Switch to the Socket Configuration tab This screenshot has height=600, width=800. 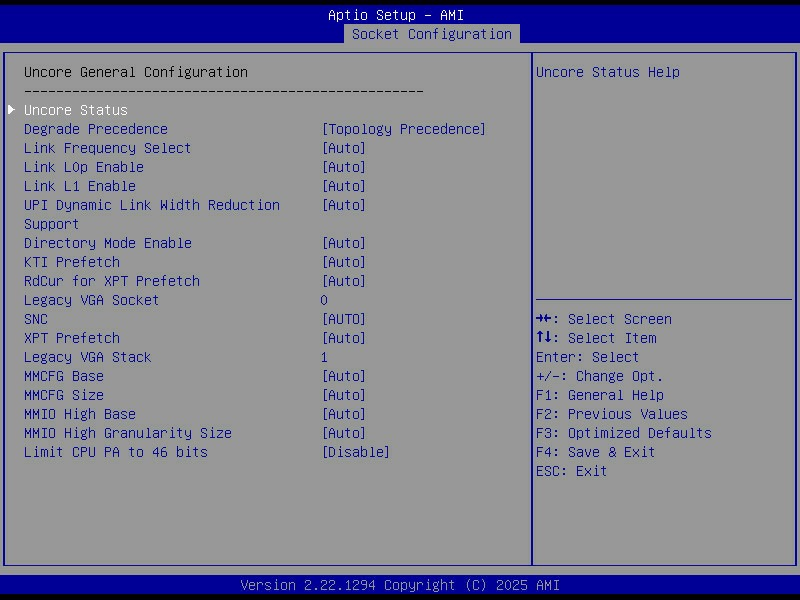coord(431,34)
